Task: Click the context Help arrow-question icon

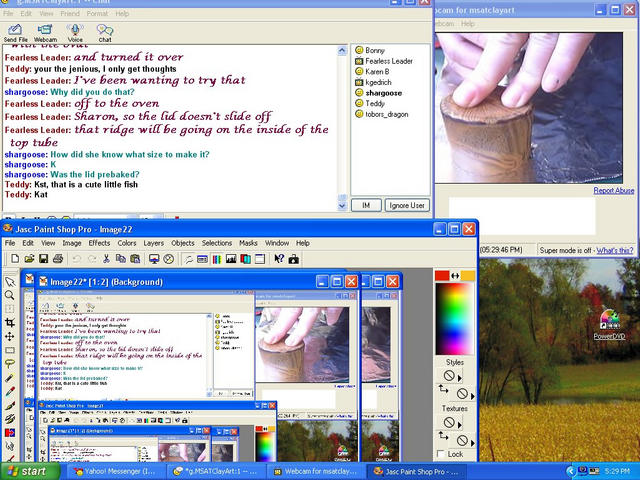Action: coord(279,259)
